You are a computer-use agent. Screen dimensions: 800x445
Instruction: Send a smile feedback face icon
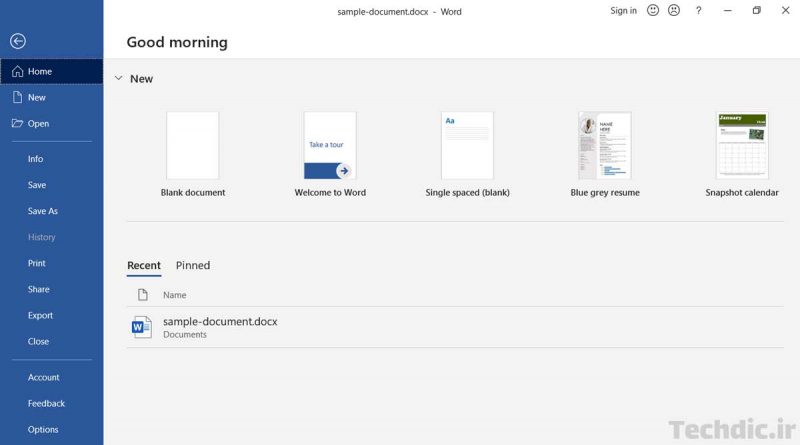click(653, 11)
